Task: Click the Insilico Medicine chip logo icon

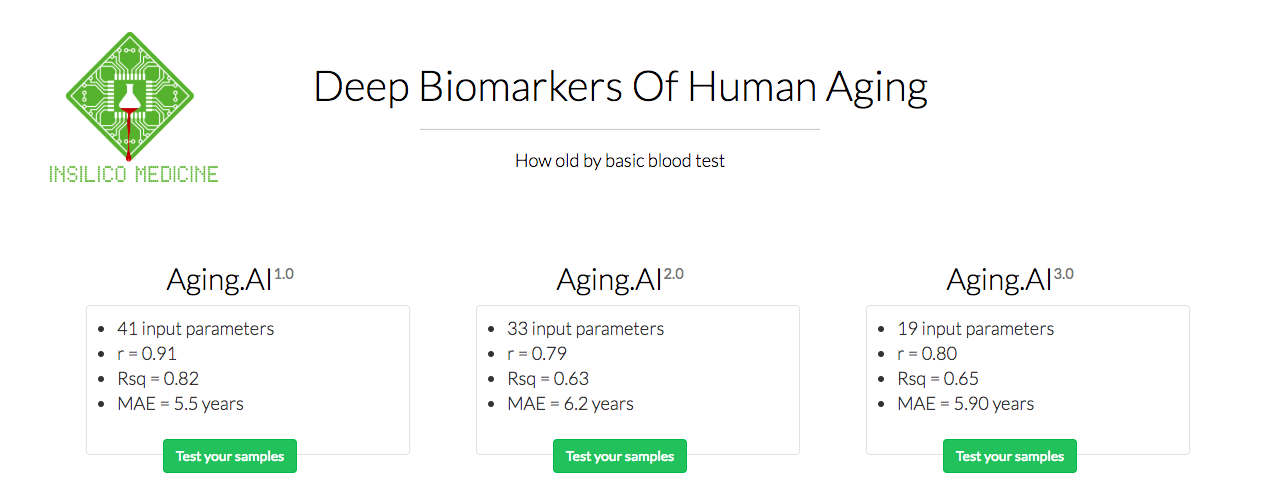Action: point(130,95)
